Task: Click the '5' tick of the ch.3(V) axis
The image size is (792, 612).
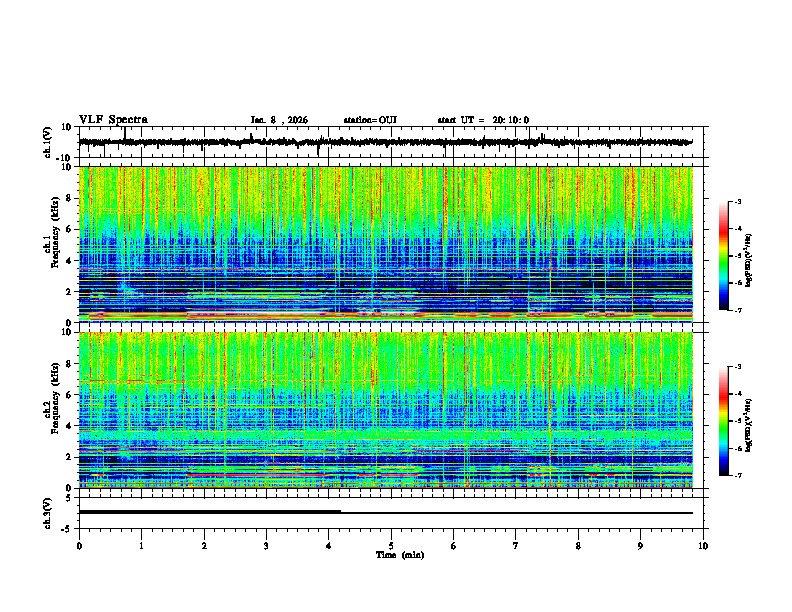Action: pyautogui.click(x=69, y=497)
